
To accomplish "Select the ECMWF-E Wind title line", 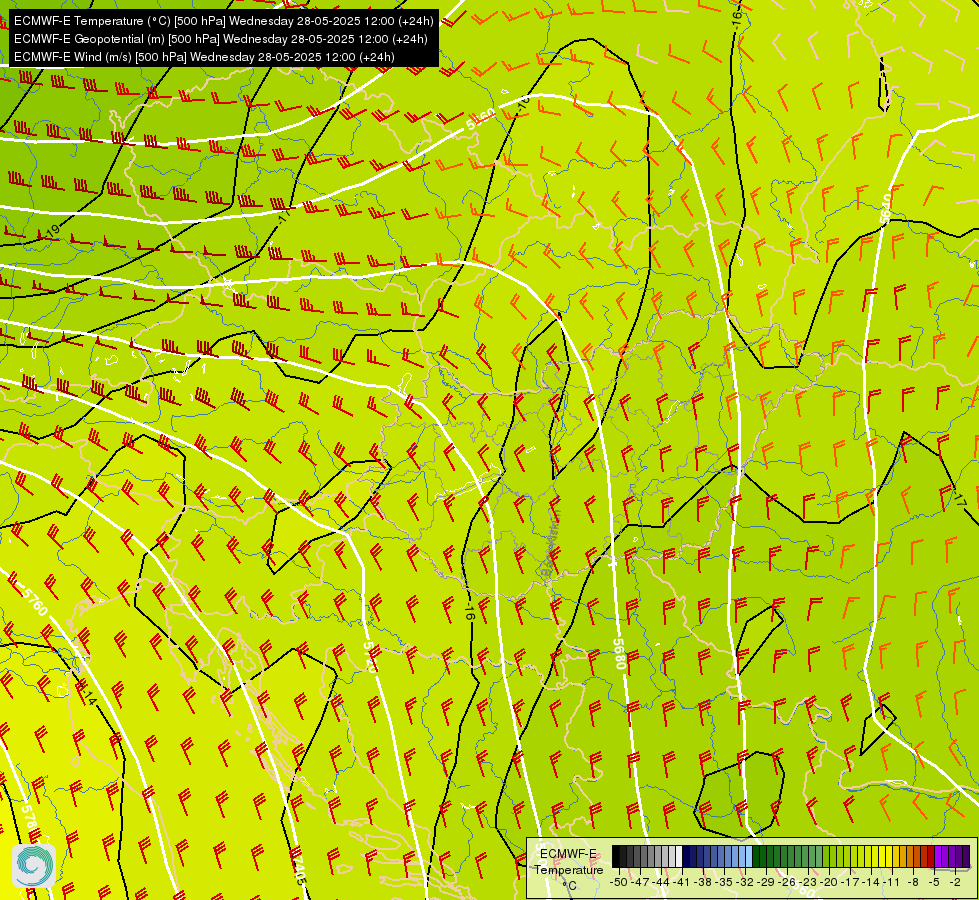I will click(204, 57).
